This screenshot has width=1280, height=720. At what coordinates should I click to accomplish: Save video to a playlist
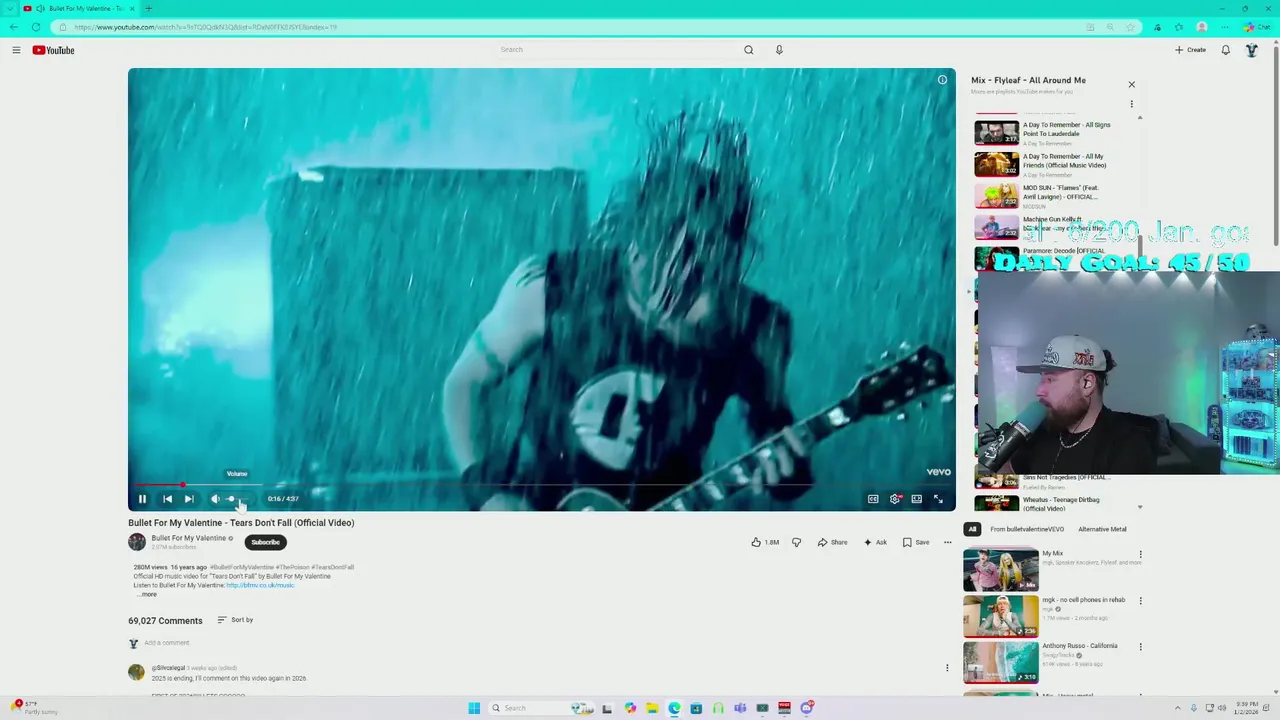point(916,542)
